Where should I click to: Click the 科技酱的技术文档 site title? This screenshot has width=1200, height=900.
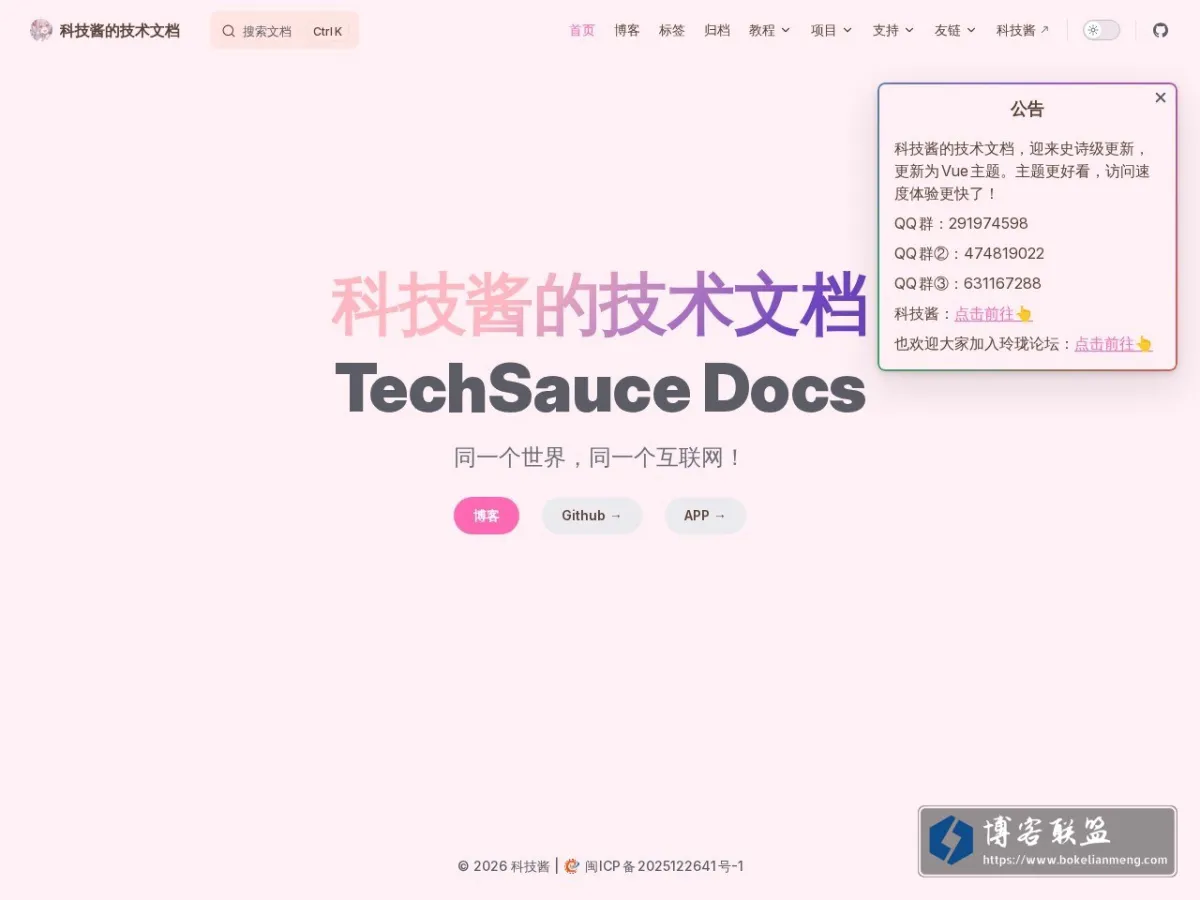point(119,30)
